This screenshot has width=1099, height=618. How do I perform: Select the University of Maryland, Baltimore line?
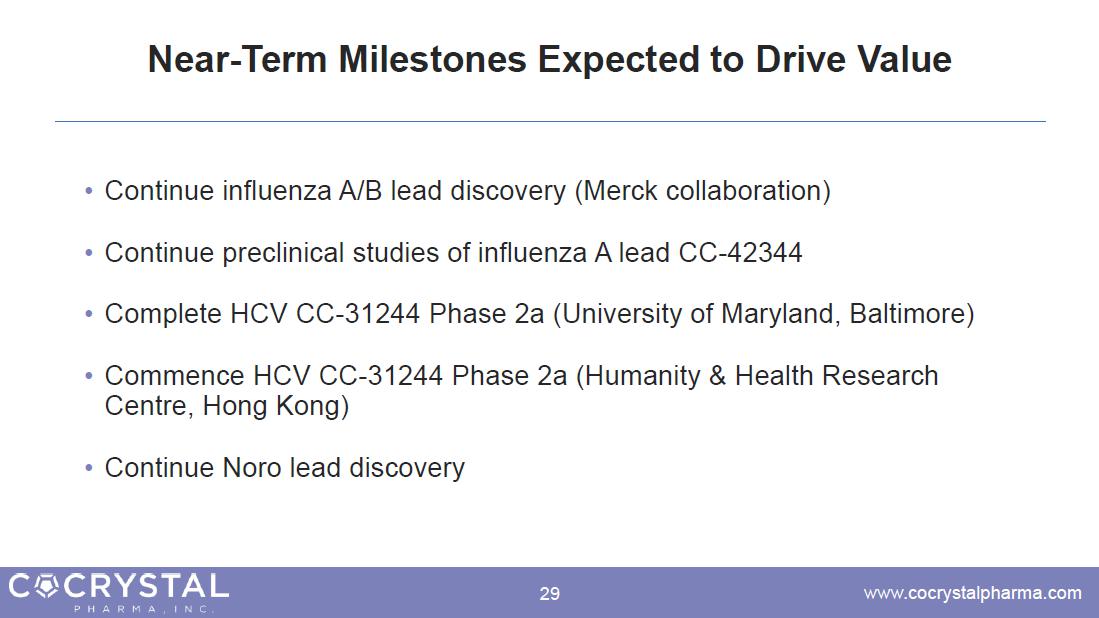(x=540, y=314)
